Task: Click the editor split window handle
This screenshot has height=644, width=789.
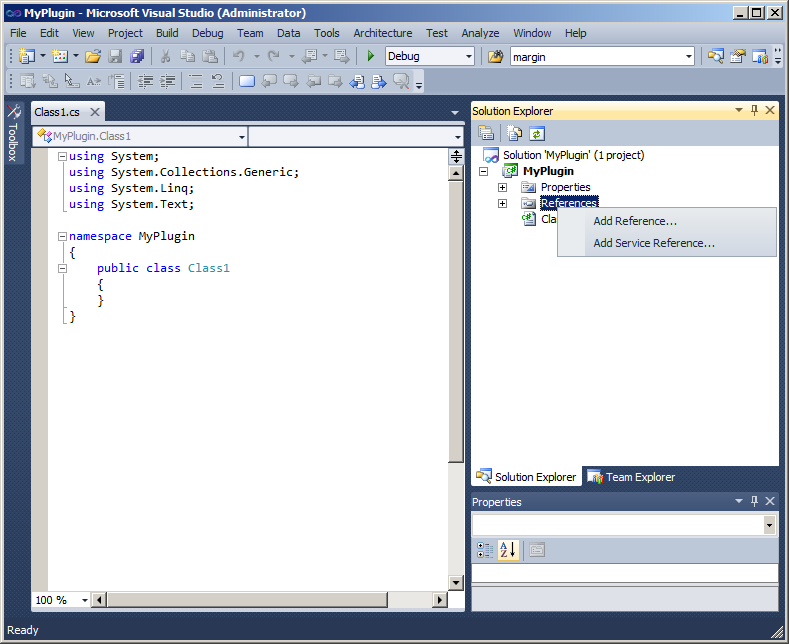Action: tap(456, 156)
